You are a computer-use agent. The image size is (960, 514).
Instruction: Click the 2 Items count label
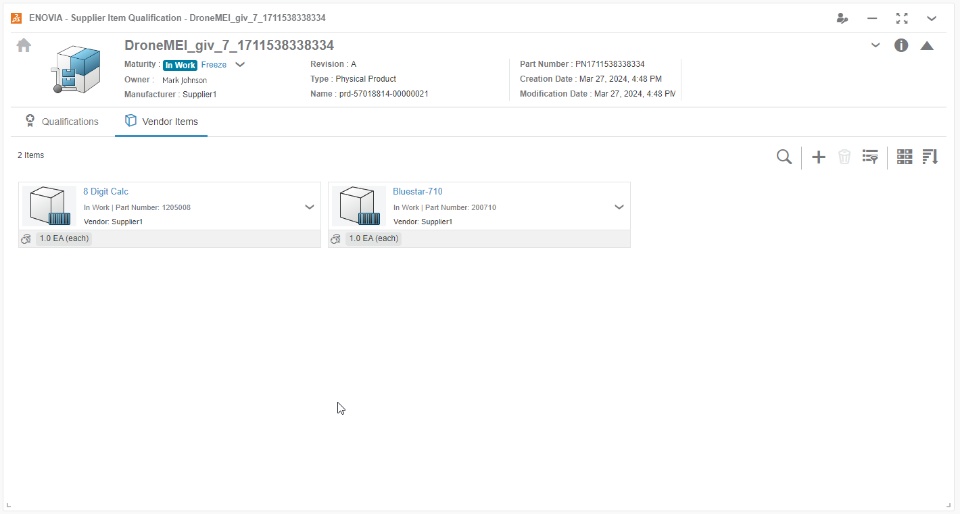tap(31, 155)
